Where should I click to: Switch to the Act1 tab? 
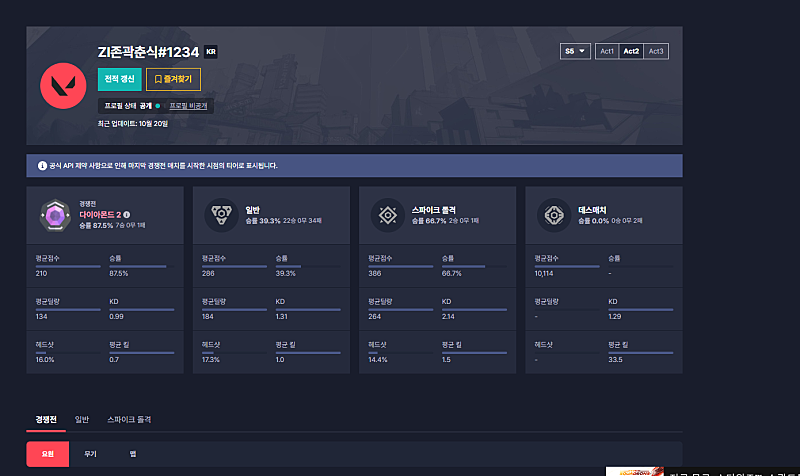coord(607,51)
